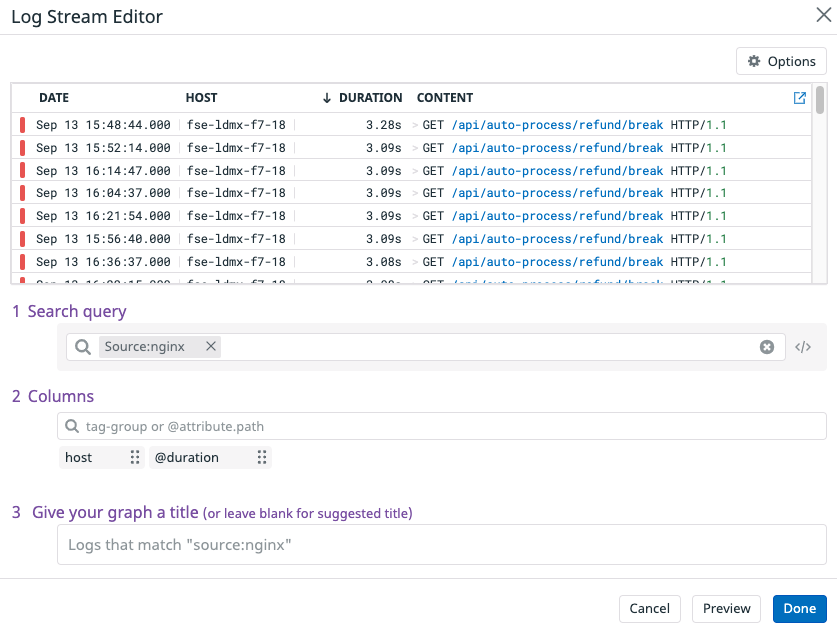Open the raw query code editor
The height and width of the screenshot is (631, 837).
pyautogui.click(x=801, y=346)
